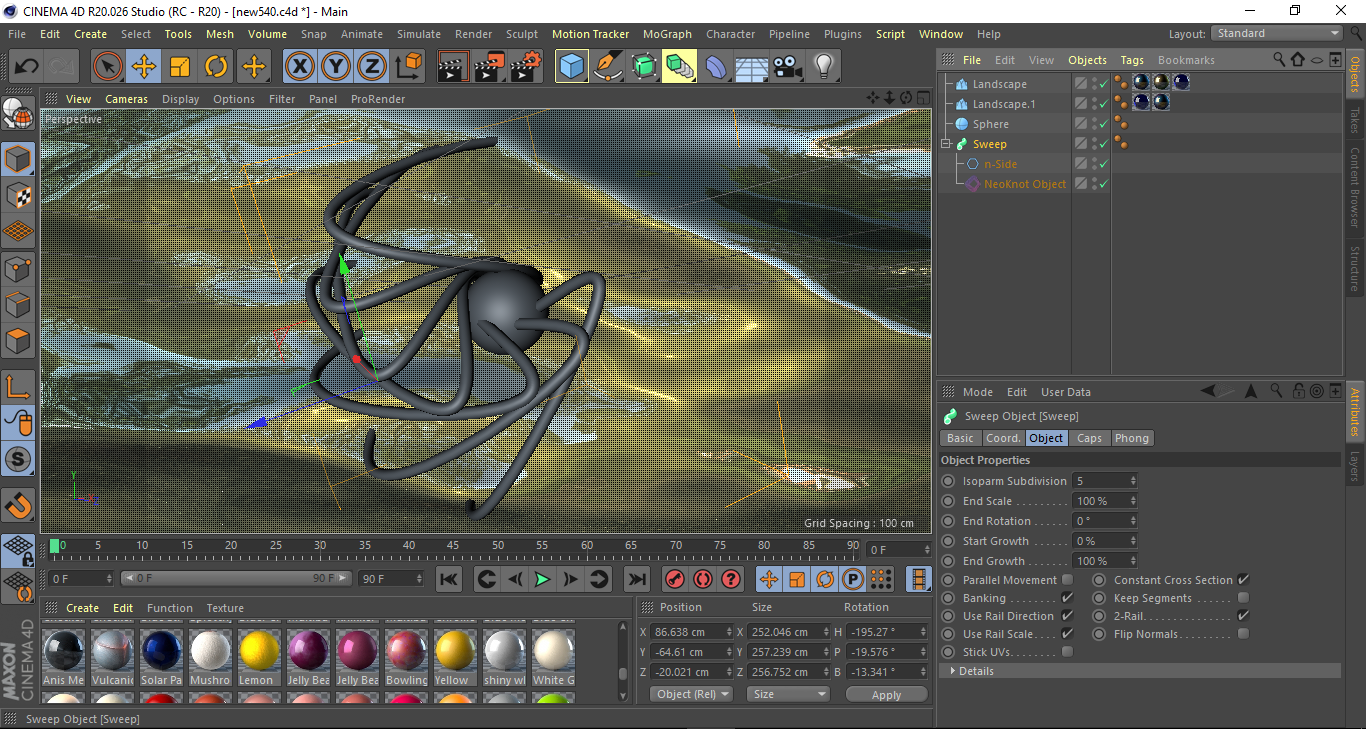Screen dimensions: 1366x729
Task: Click the Undo arrow icon
Action: pos(27,67)
